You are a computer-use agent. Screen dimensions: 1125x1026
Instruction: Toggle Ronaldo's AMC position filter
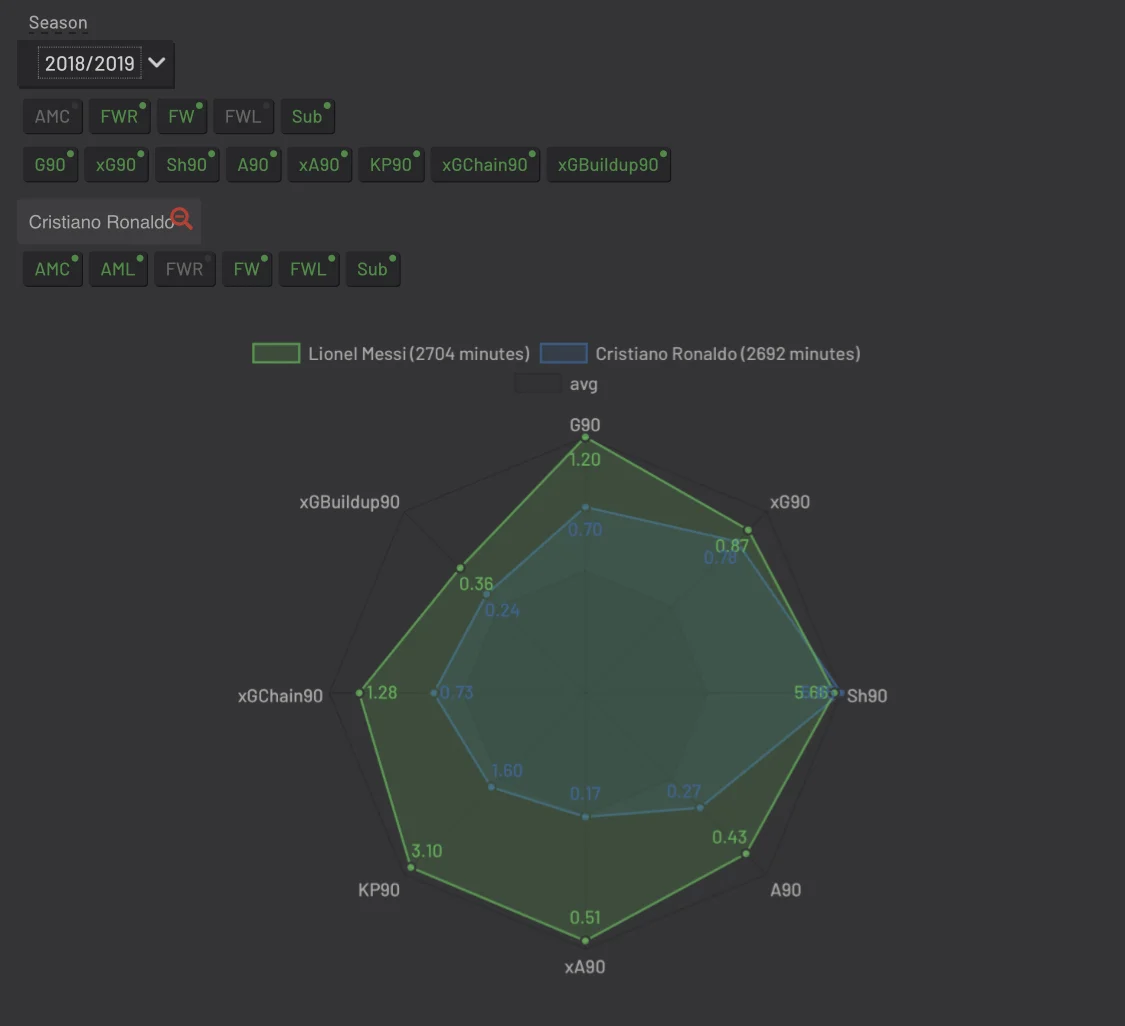[x=52, y=269]
